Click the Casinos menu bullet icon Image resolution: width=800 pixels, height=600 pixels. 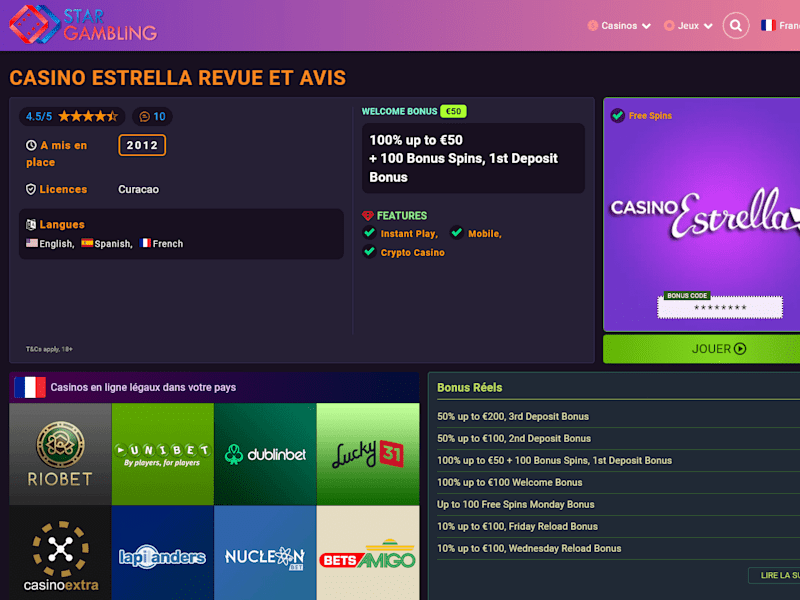pyautogui.click(x=593, y=26)
